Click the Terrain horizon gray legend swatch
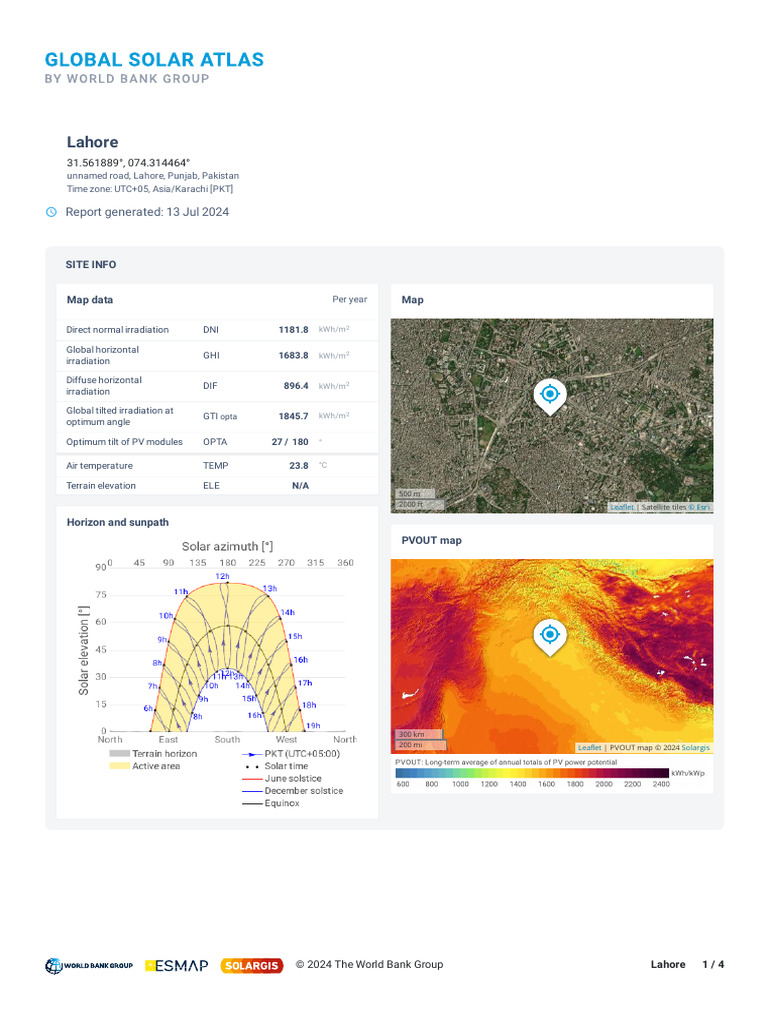This screenshot has height=1024, width=768. (x=120, y=754)
